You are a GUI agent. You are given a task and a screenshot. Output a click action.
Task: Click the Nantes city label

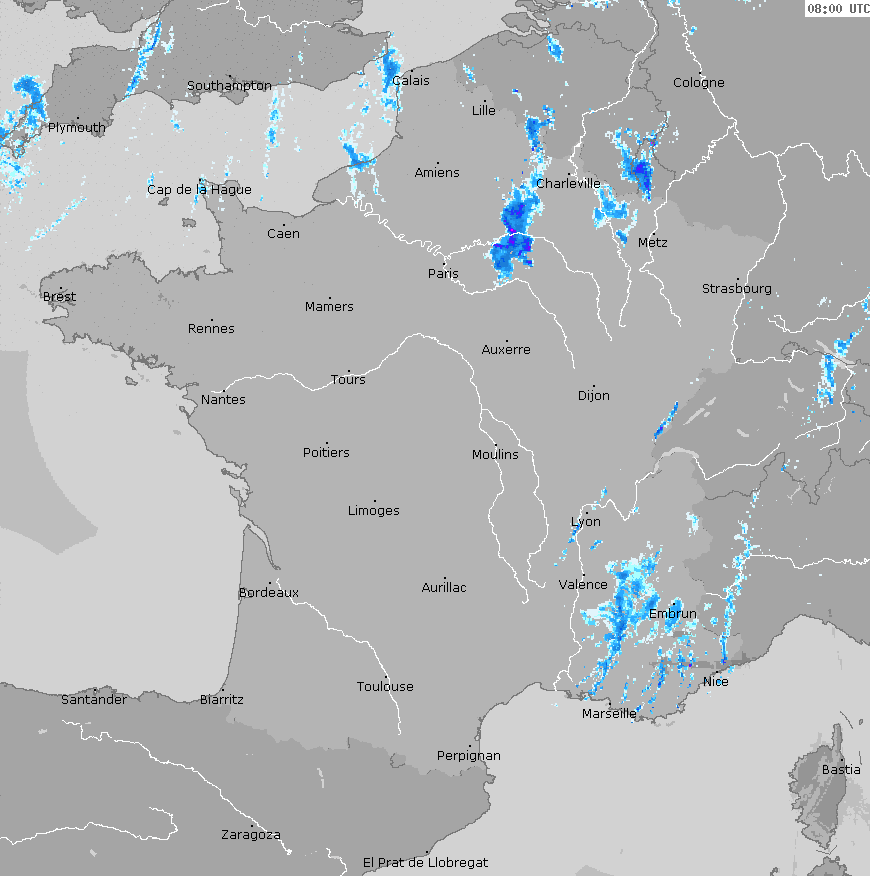[224, 400]
